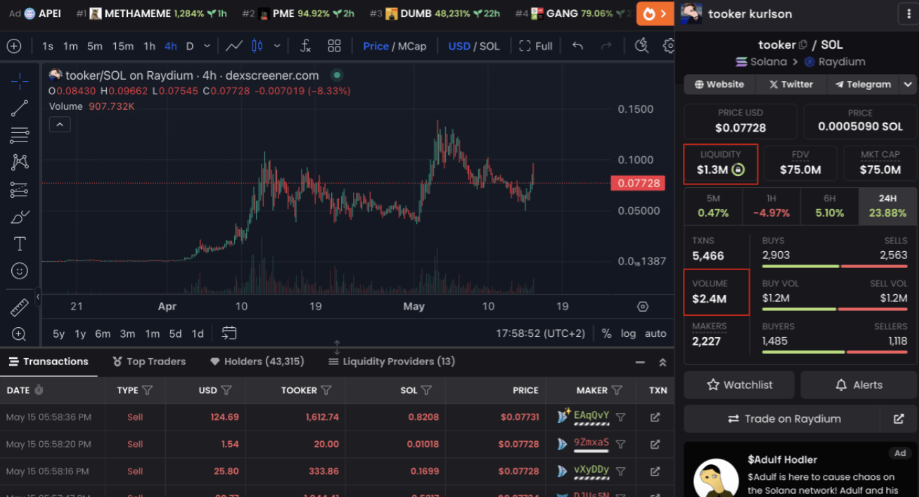Open the Fibonacci retracement tool
This screenshot has height=497, width=919.
[x=19, y=135]
